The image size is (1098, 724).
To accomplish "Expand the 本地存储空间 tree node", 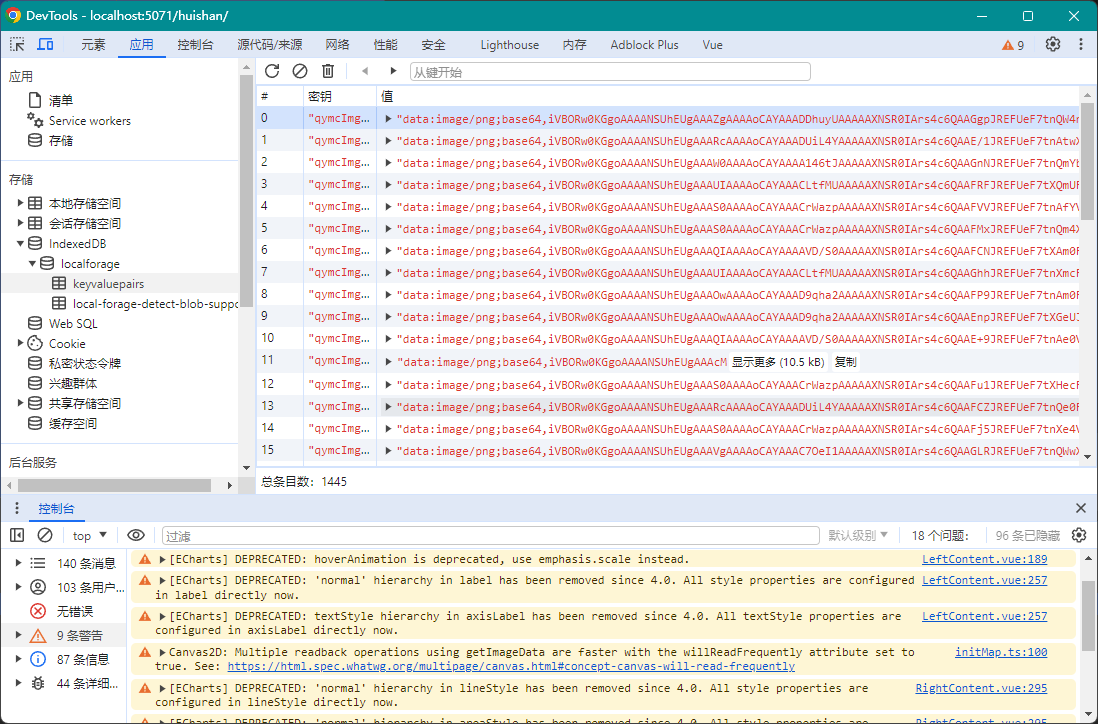I will pos(20,204).
